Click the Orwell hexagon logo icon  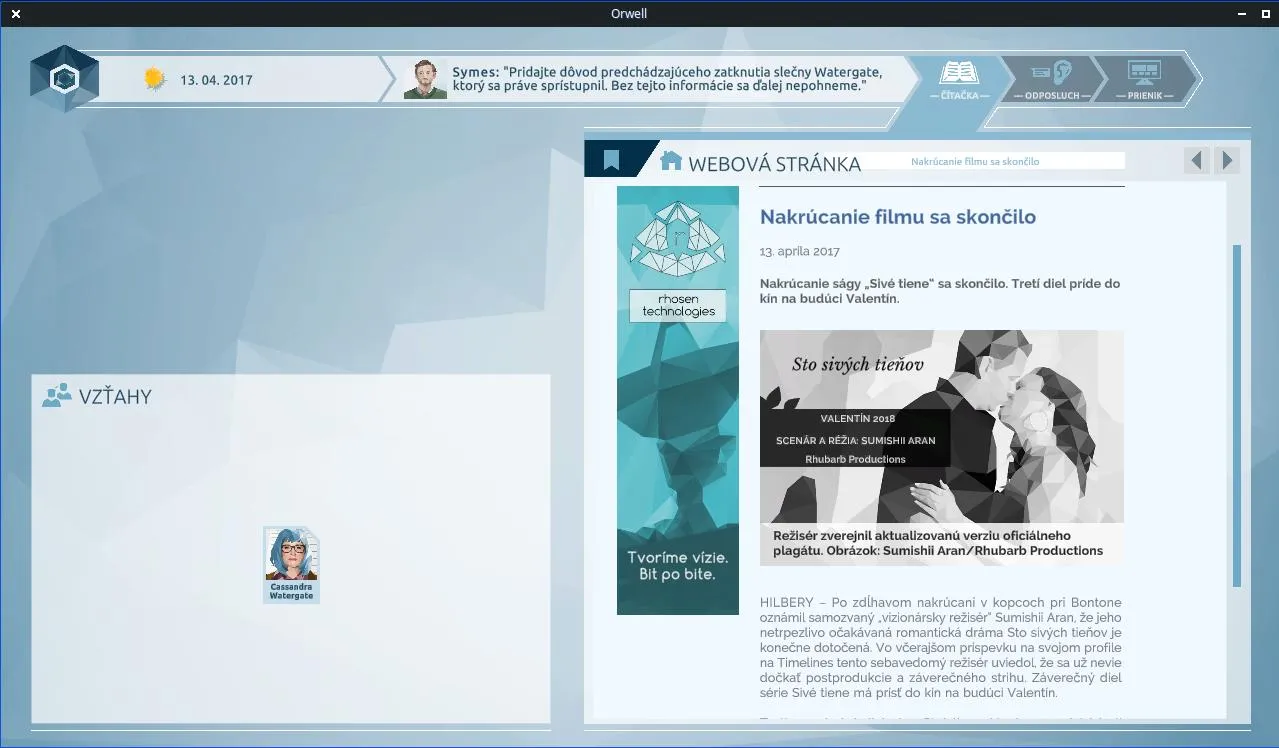[x=64, y=78]
